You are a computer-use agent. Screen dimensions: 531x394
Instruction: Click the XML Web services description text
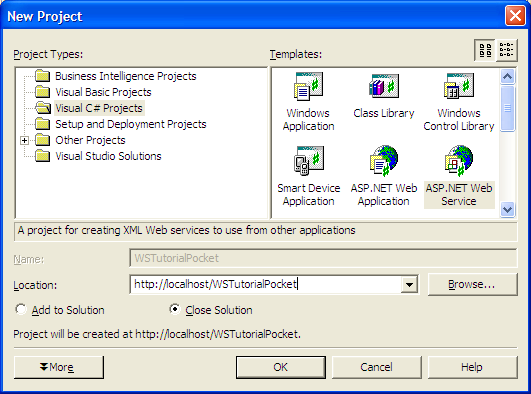187,230
